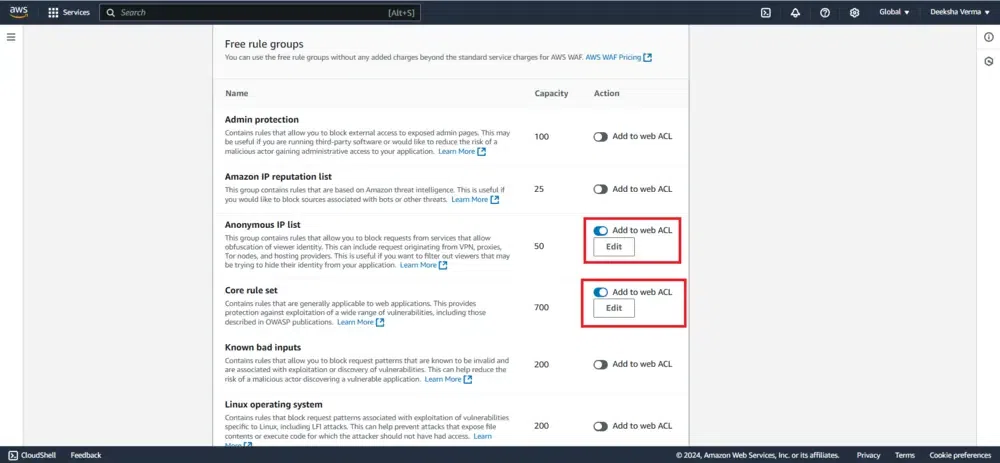The image size is (1000, 463).
Task: Open CloudShell in the footer
Action: click(33, 455)
